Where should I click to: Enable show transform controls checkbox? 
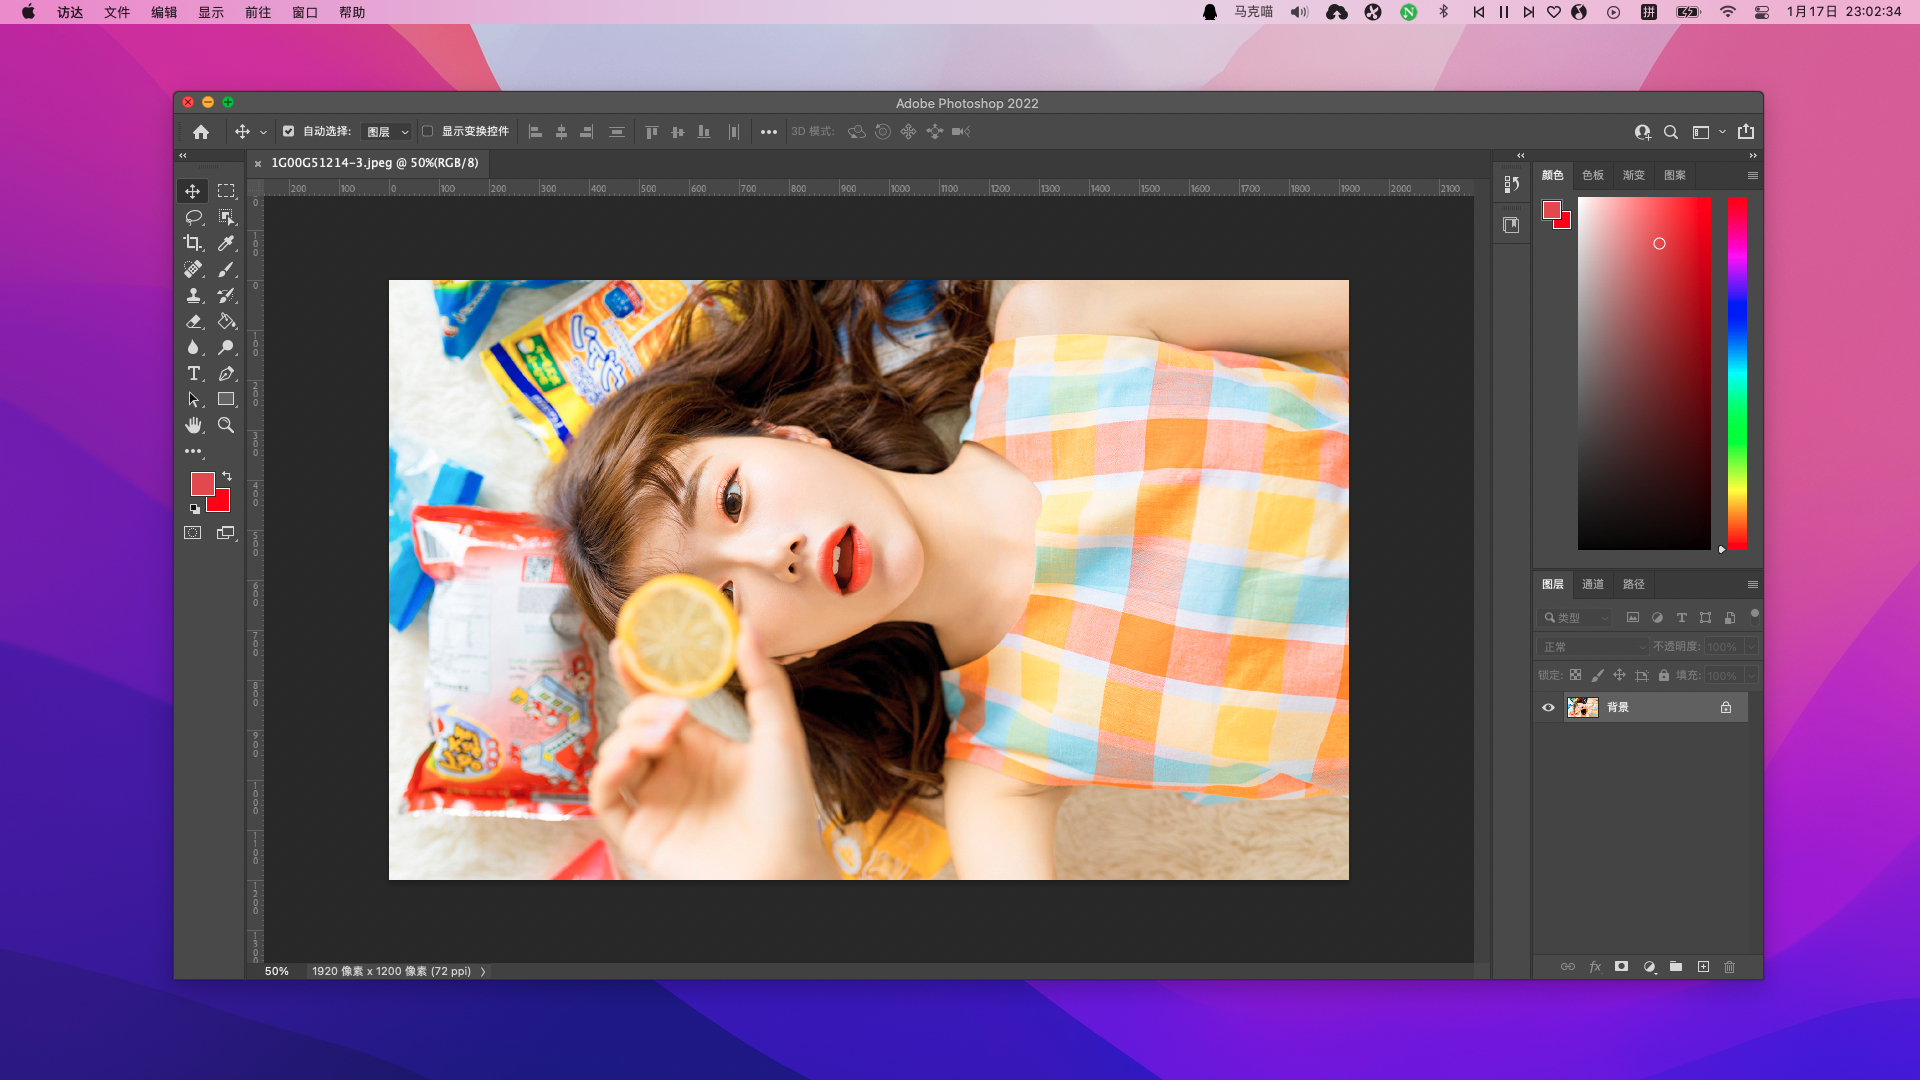point(428,131)
